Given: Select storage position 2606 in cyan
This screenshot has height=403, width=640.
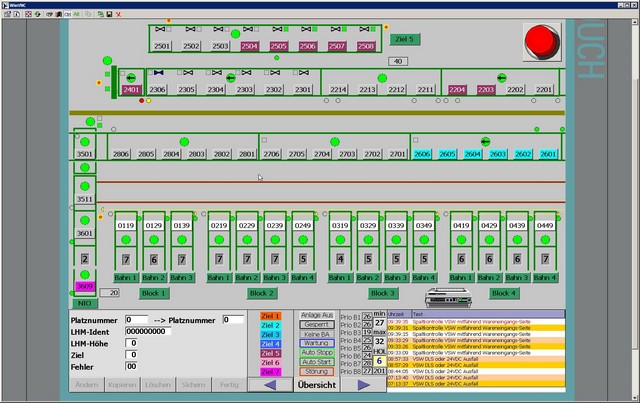Looking at the screenshot, I should pos(423,154).
